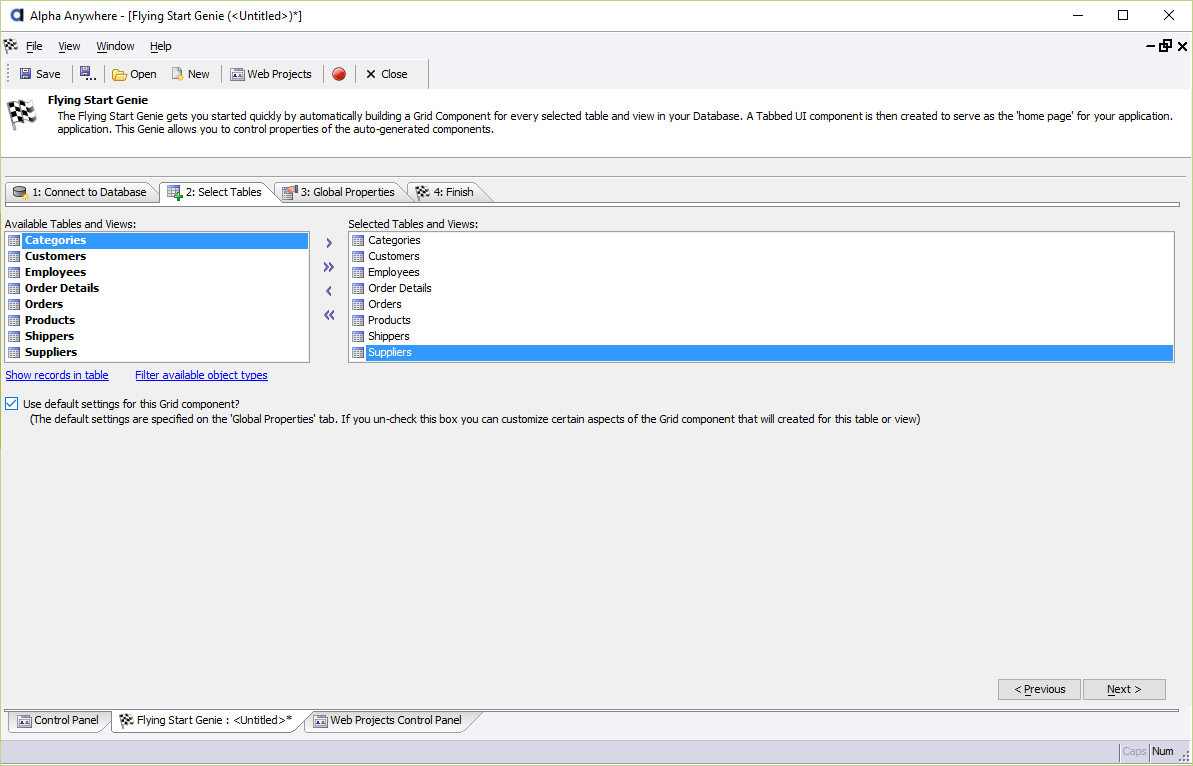Click the Save floppy disk icon
This screenshot has width=1193, height=766.
(x=25, y=74)
